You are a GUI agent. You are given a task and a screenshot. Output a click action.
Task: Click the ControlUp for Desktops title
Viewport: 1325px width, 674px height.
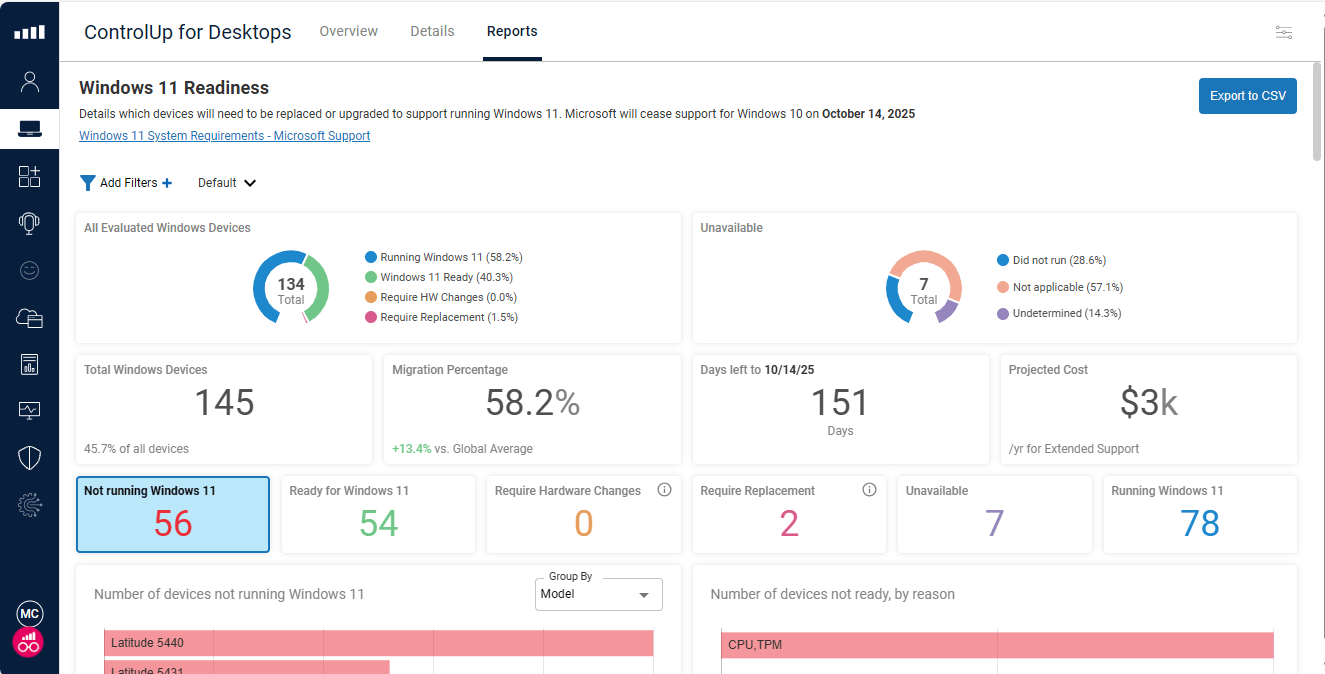[188, 32]
